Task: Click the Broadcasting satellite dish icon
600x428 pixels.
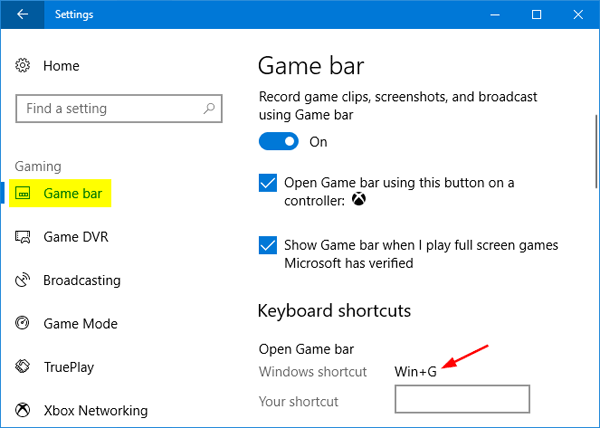Action: pyautogui.click(x=23, y=280)
